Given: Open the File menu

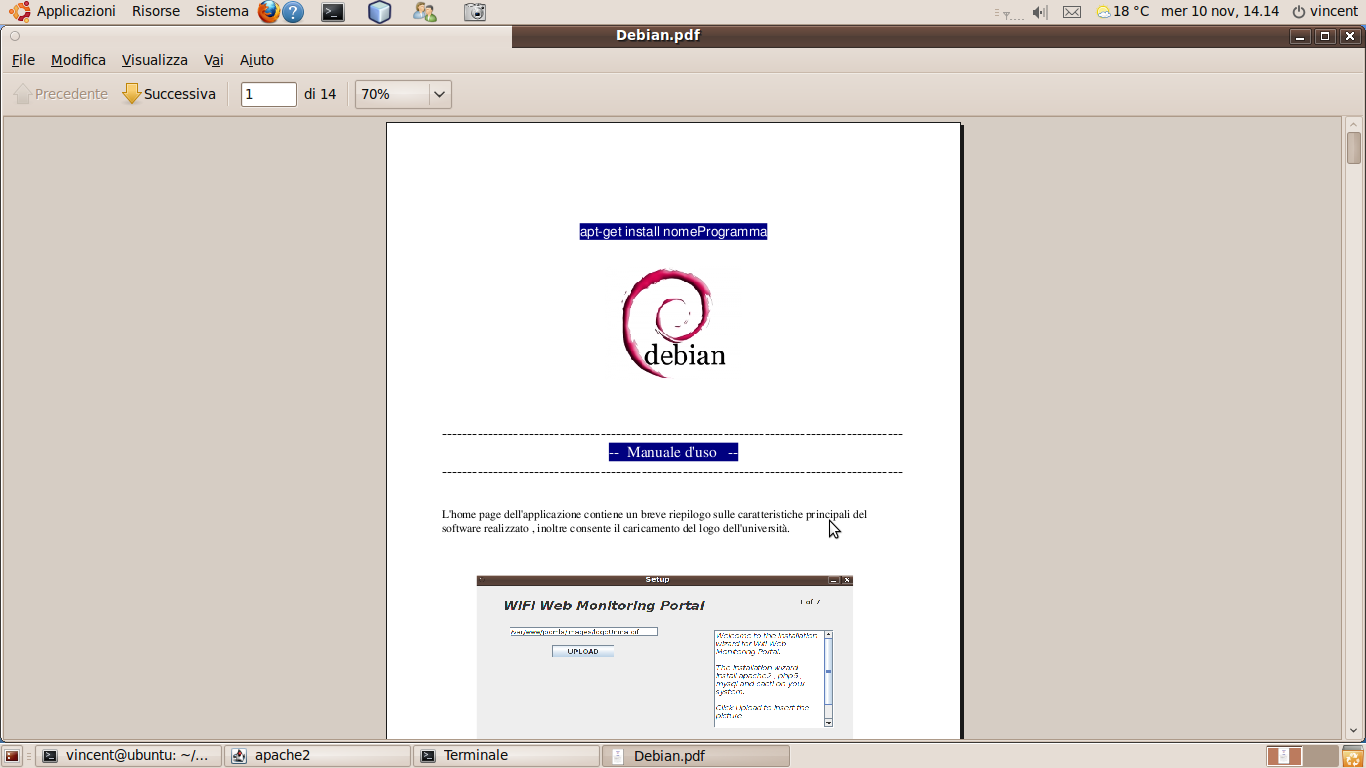Looking at the screenshot, I should [23, 60].
